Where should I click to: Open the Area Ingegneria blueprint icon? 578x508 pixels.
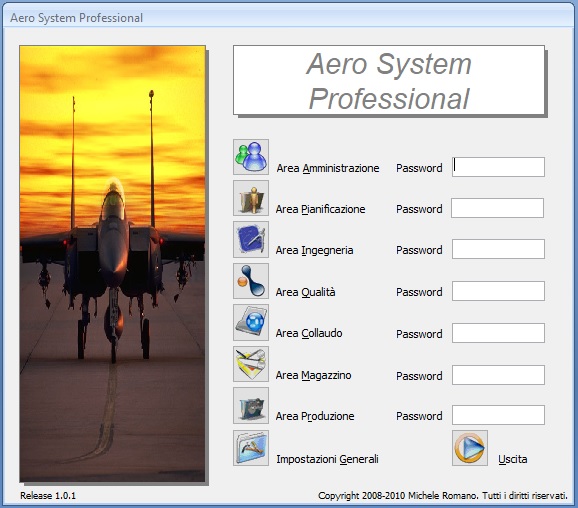[x=251, y=239]
